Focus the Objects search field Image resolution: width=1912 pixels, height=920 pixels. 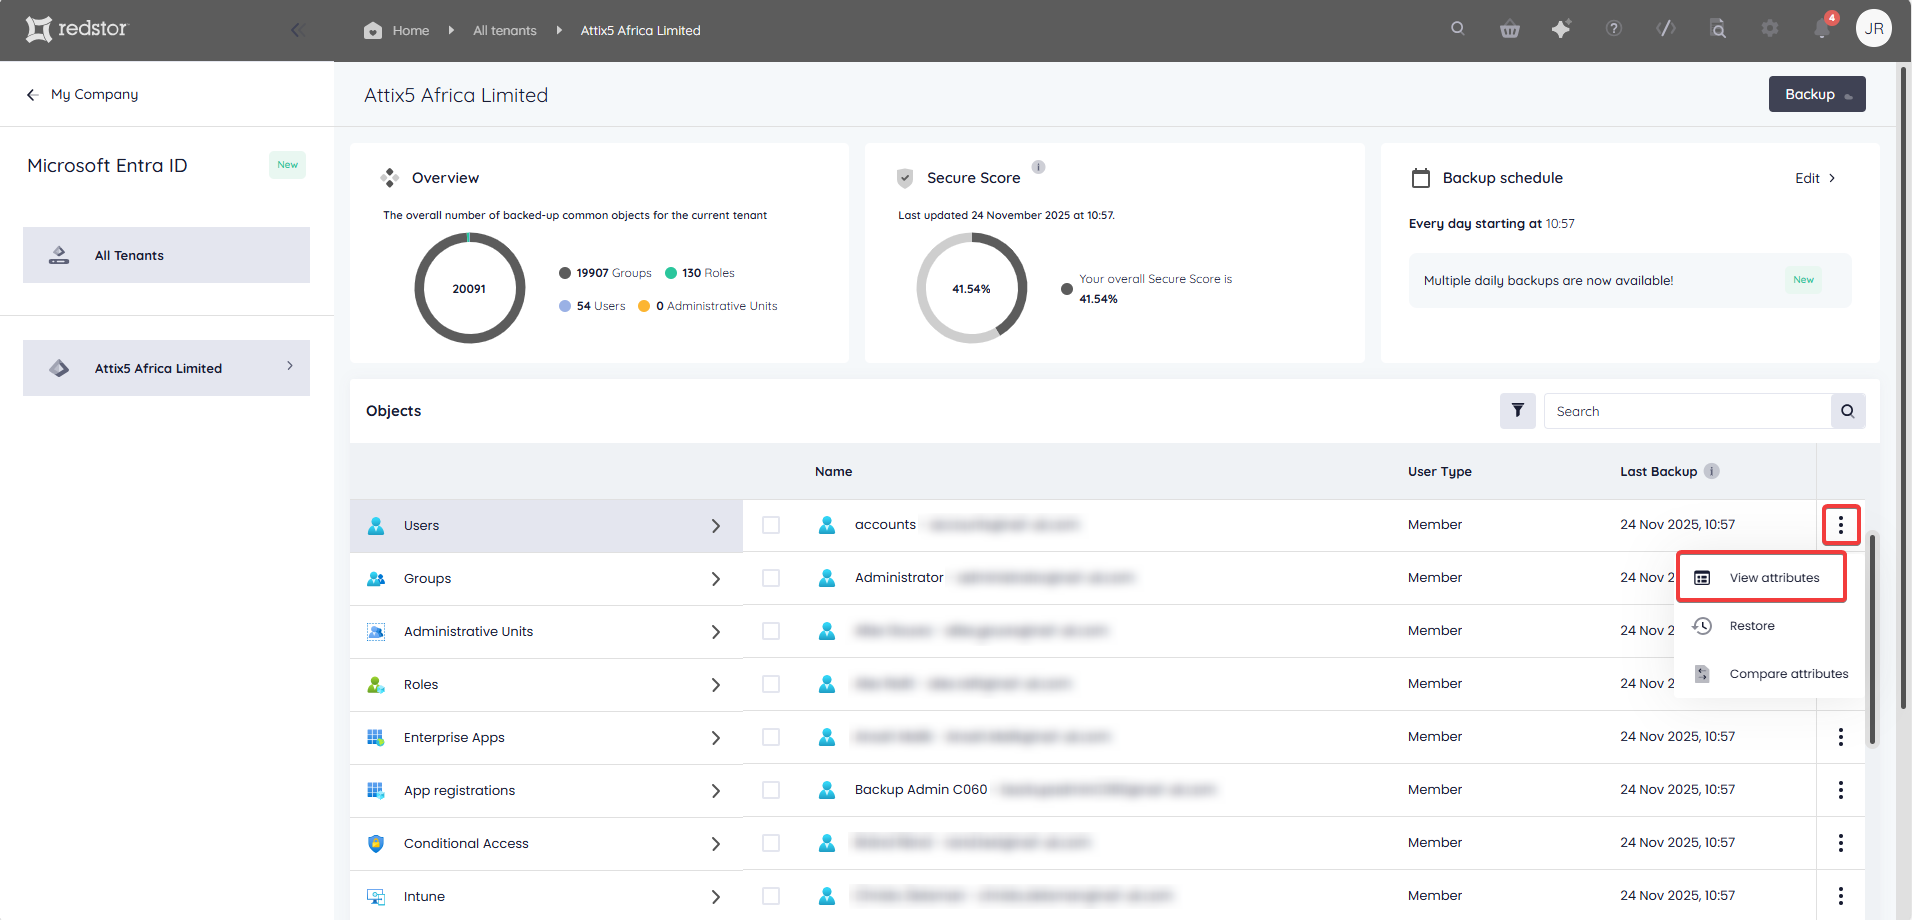tap(1687, 411)
